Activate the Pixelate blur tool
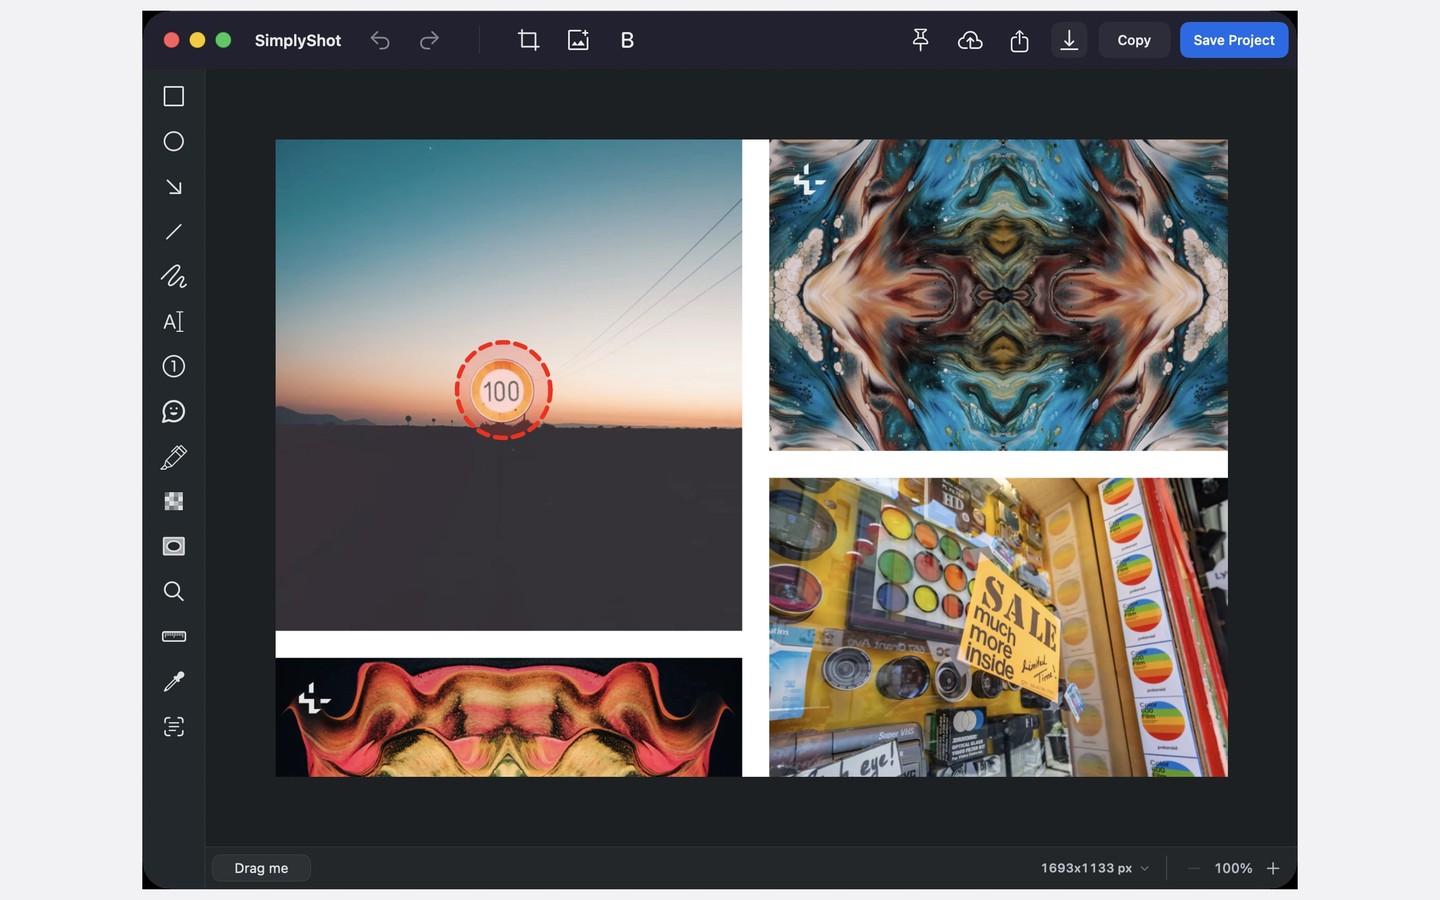The height and width of the screenshot is (900, 1440). click(x=174, y=501)
